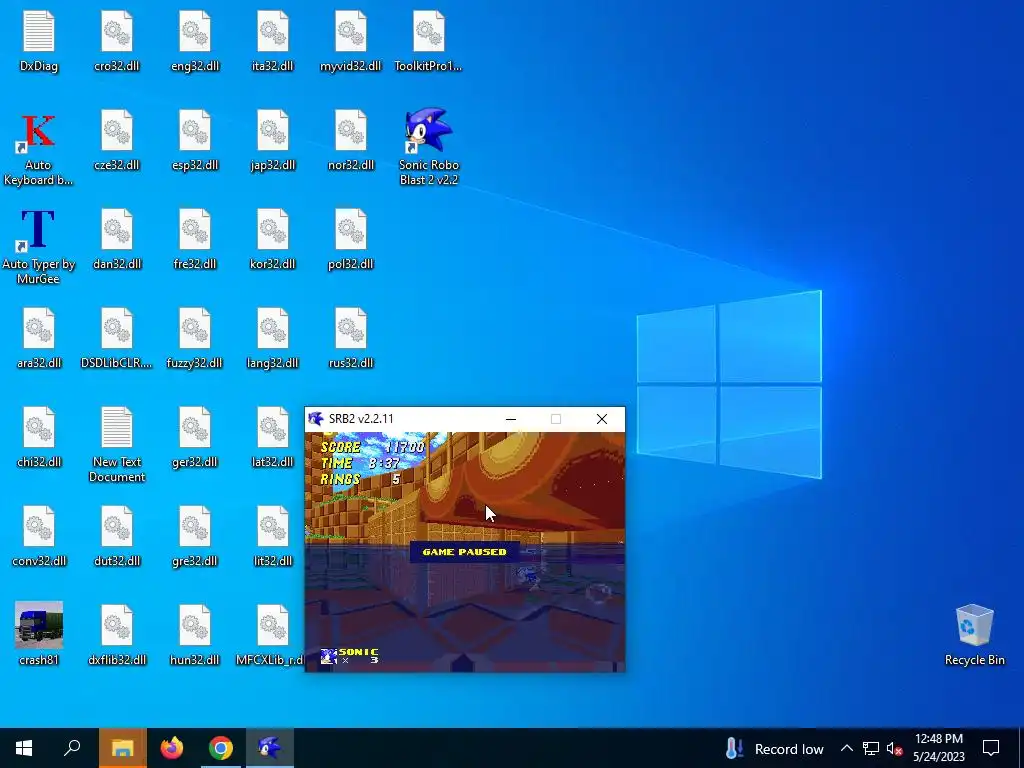Open network status tray icon
Viewport: 1024px width, 768px height.
(x=871, y=748)
